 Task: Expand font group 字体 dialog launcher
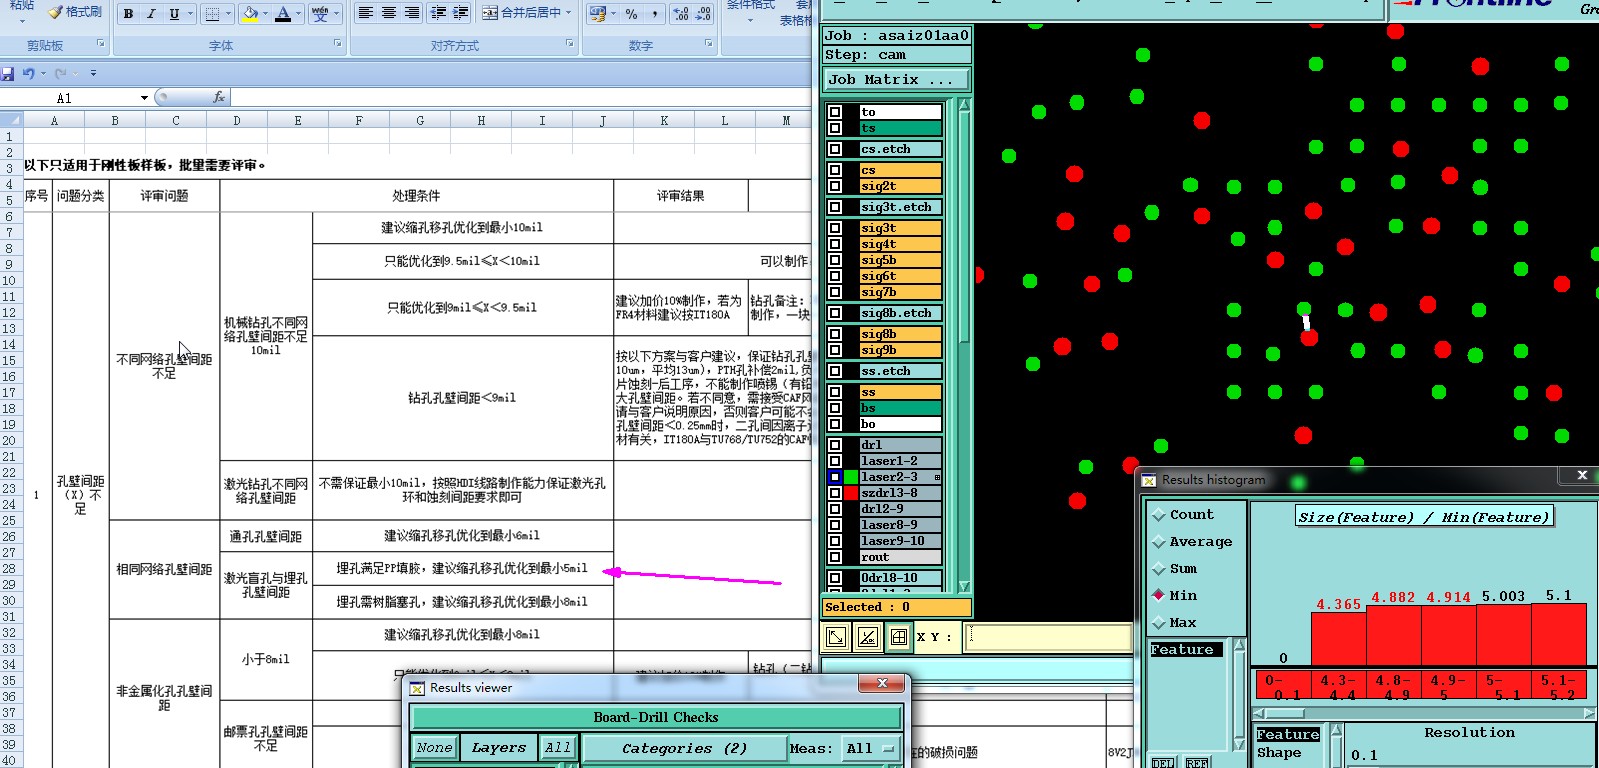337,44
